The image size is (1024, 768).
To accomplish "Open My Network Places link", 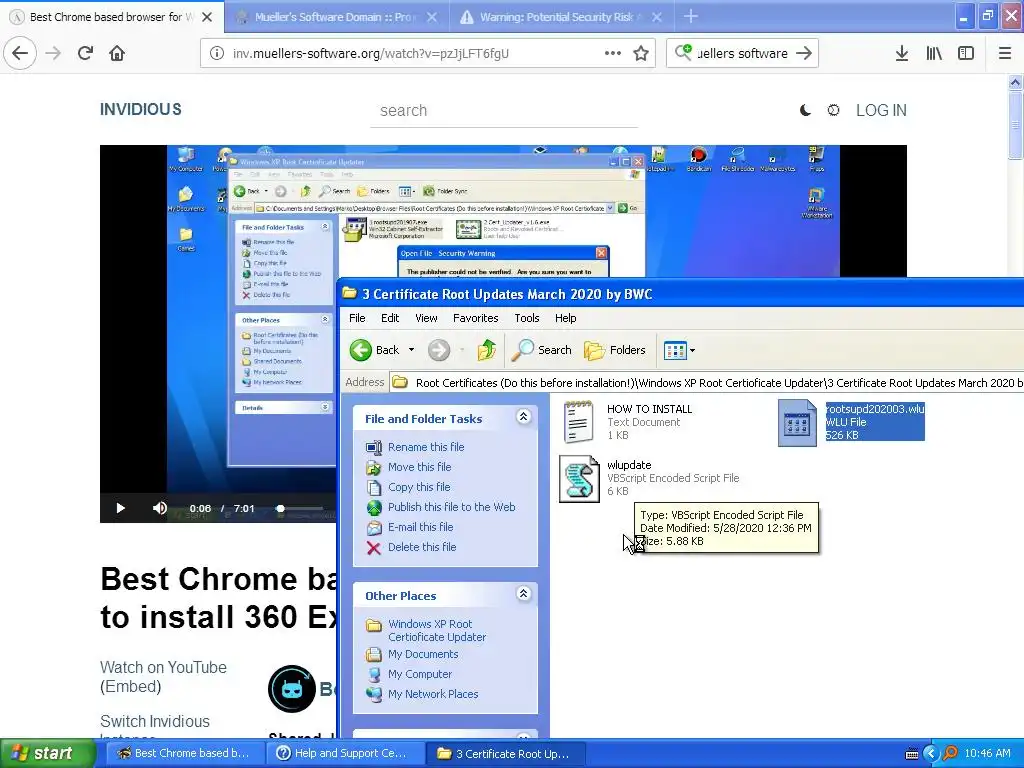I will pyautogui.click(x=433, y=694).
